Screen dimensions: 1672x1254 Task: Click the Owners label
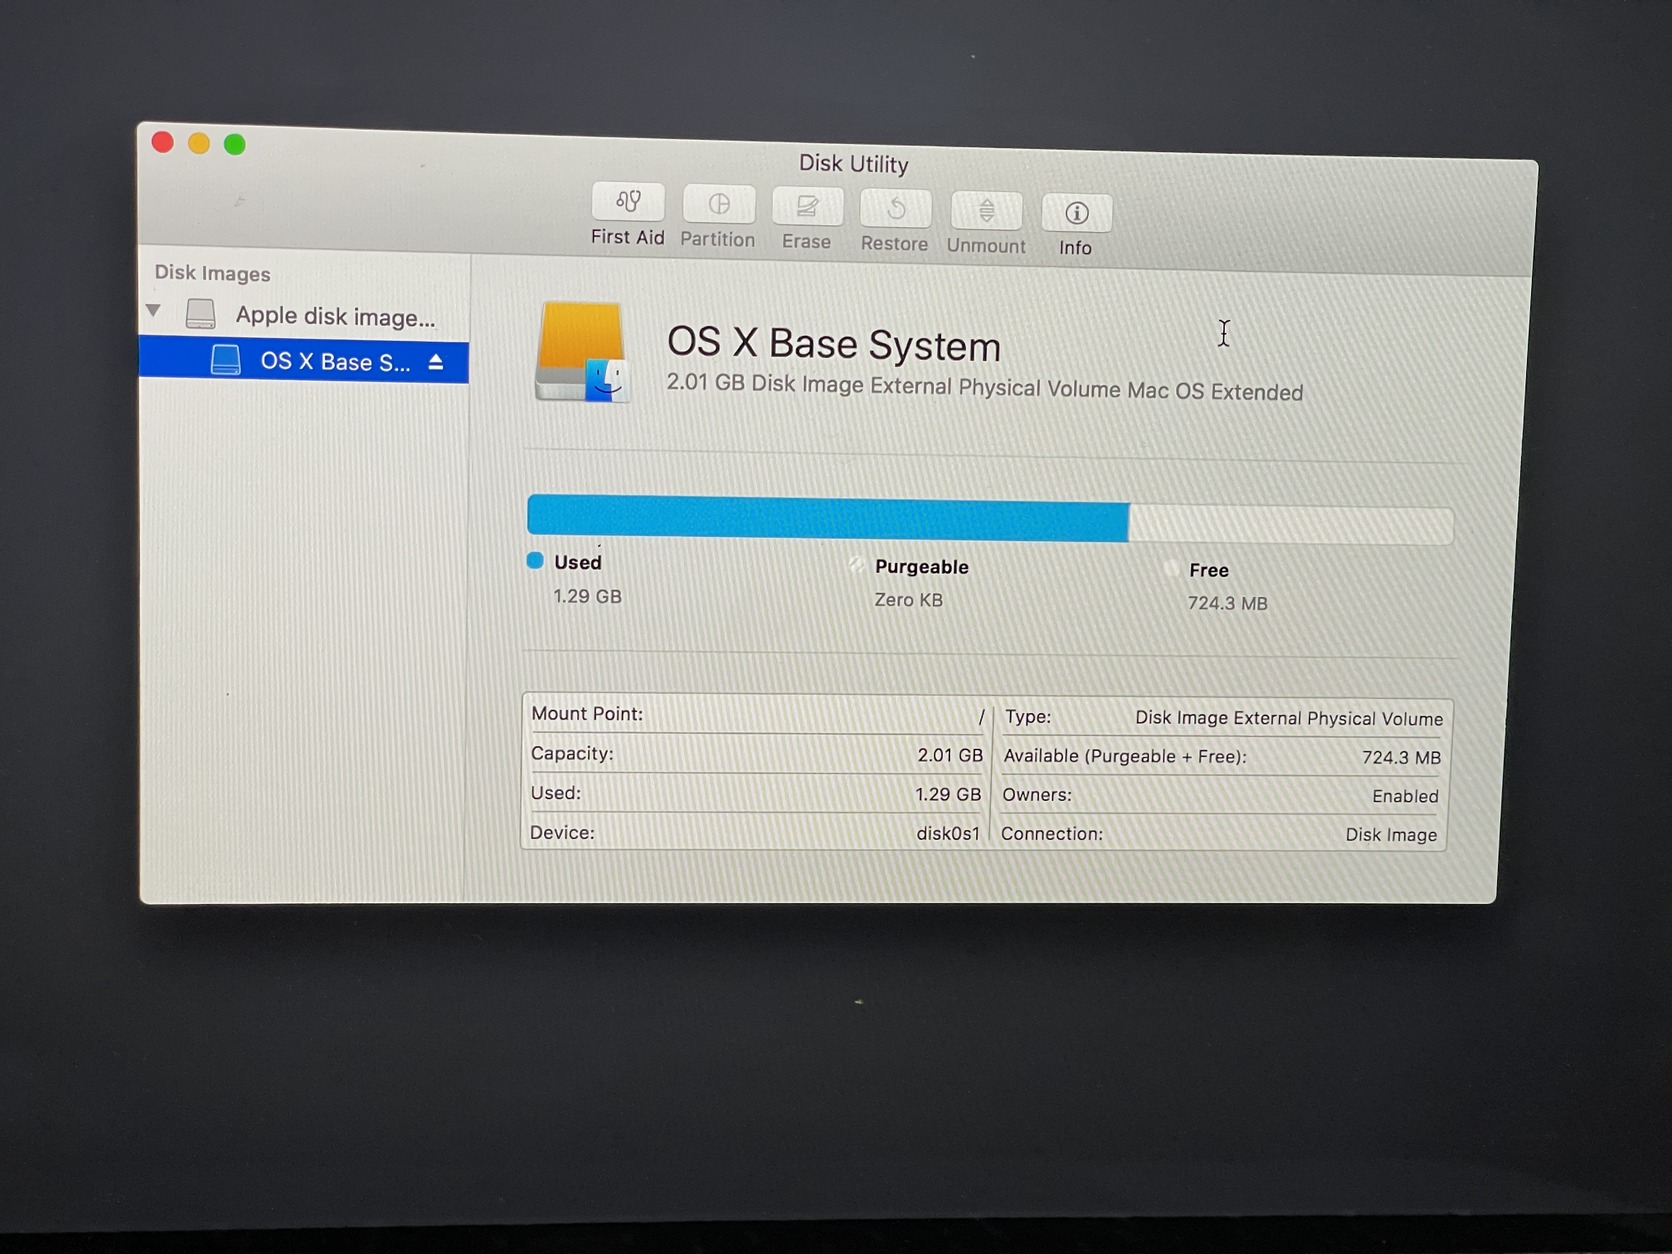pyautogui.click(x=1037, y=795)
